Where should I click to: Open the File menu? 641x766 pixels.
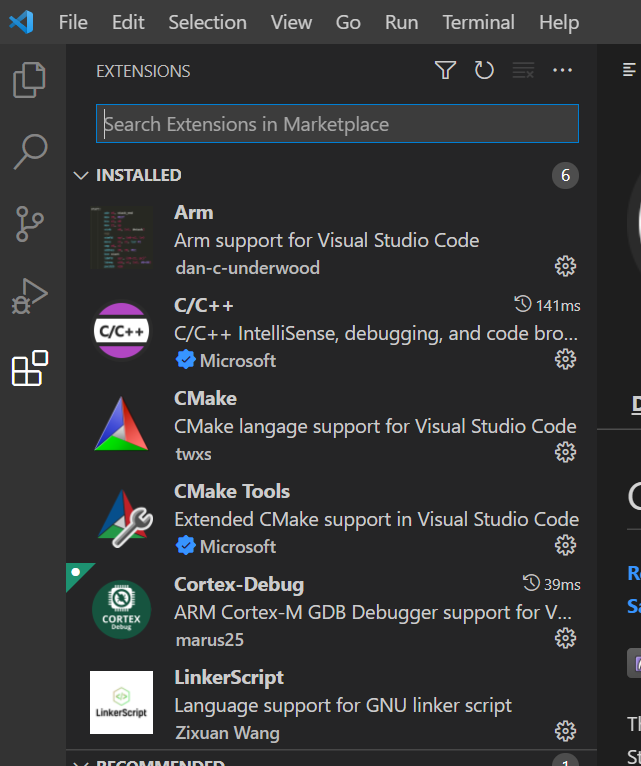[x=73, y=22]
